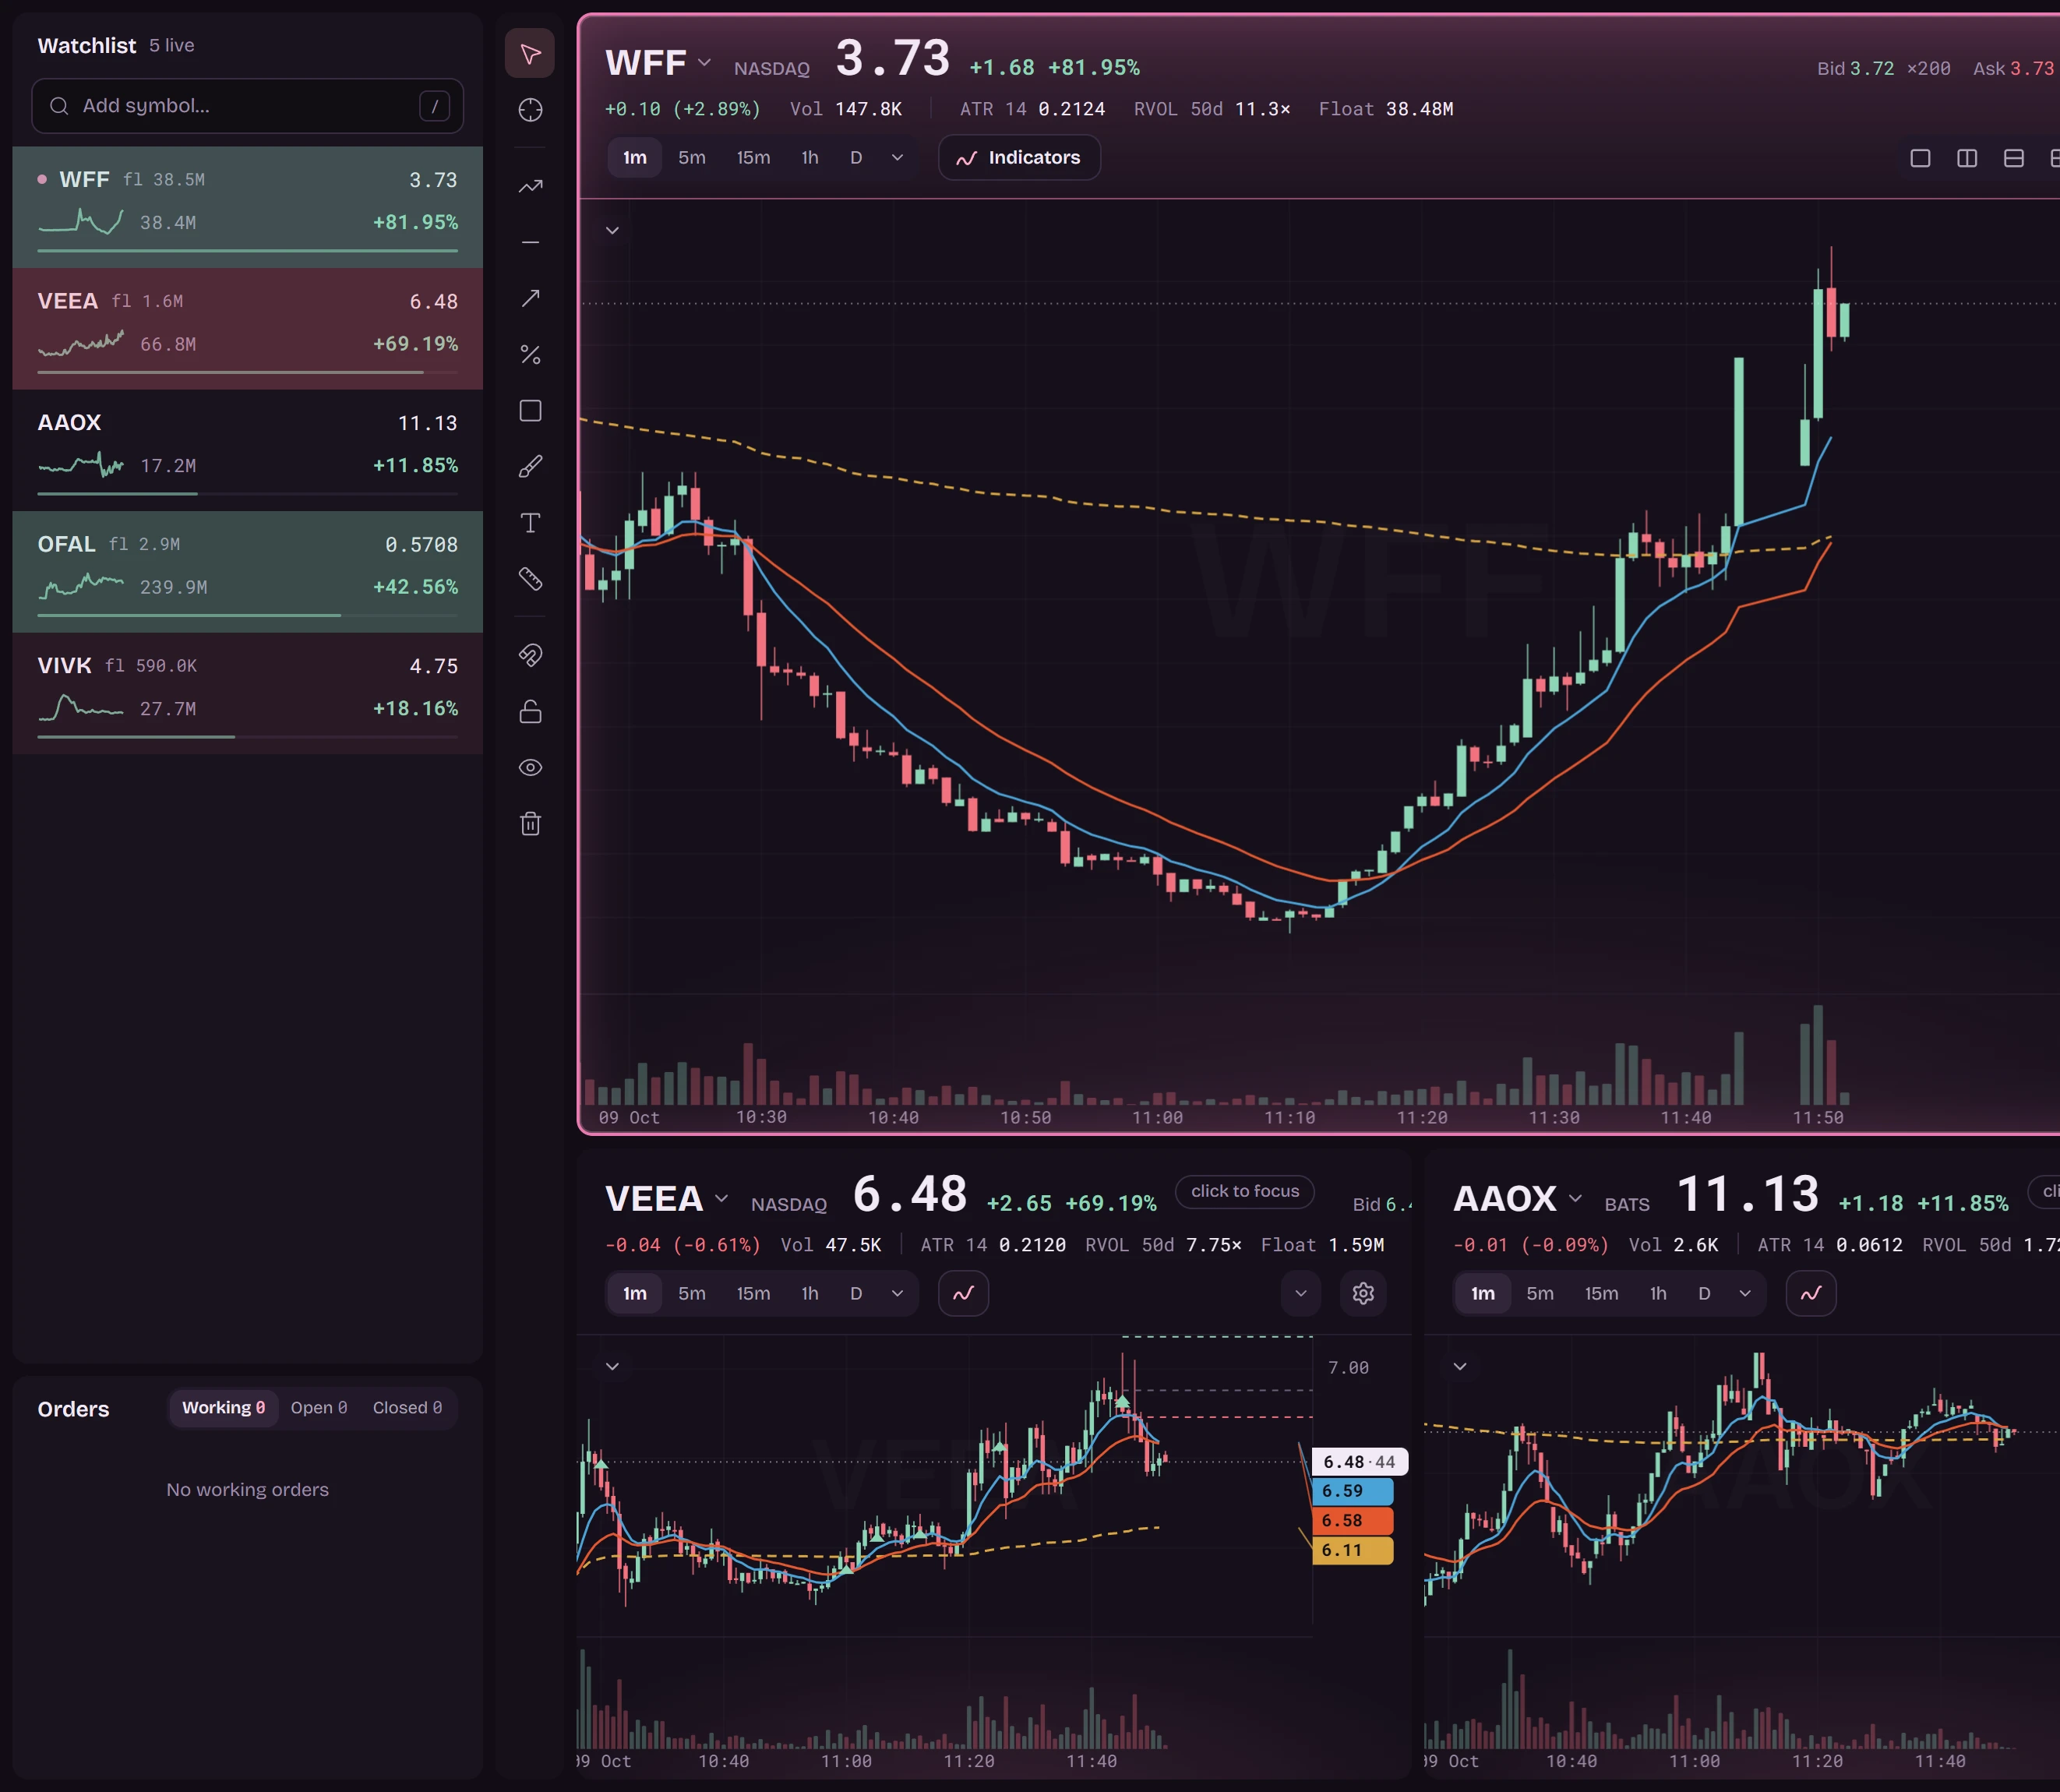Set WFF chart to daily timeframe
The height and width of the screenshot is (1792, 2060).
coord(856,158)
